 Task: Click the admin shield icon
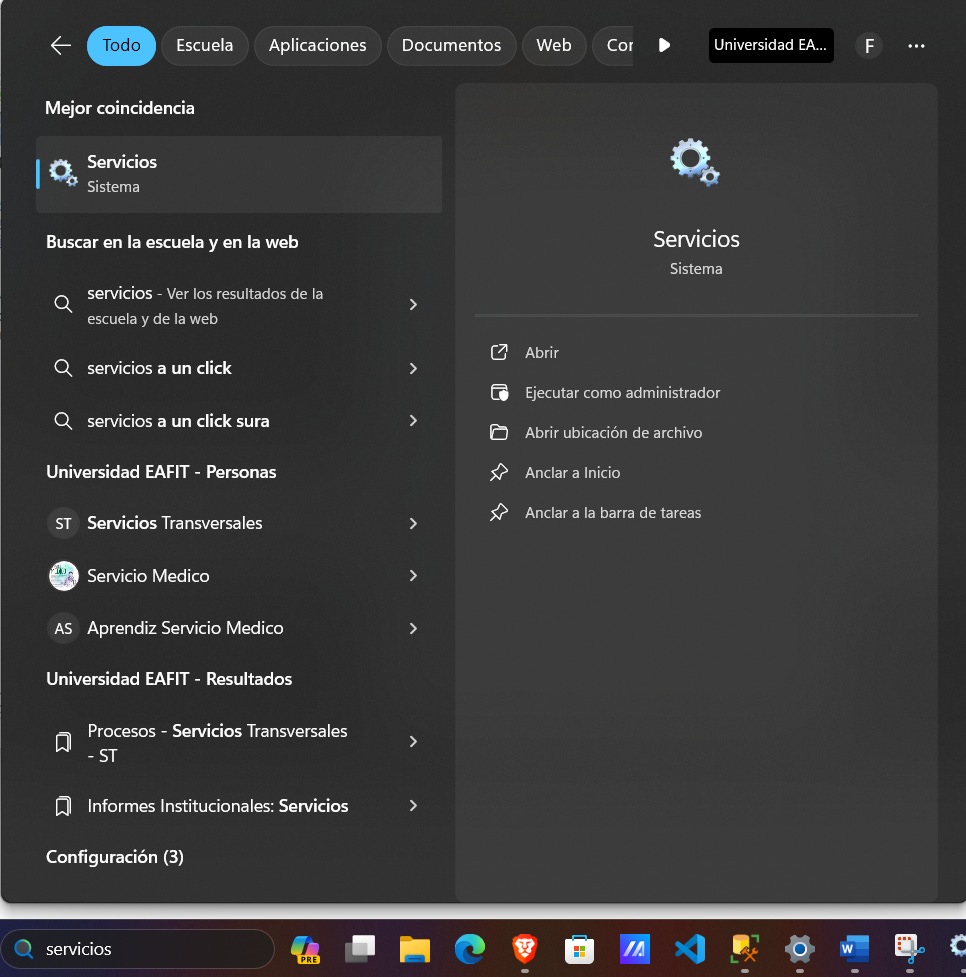(x=499, y=393)
